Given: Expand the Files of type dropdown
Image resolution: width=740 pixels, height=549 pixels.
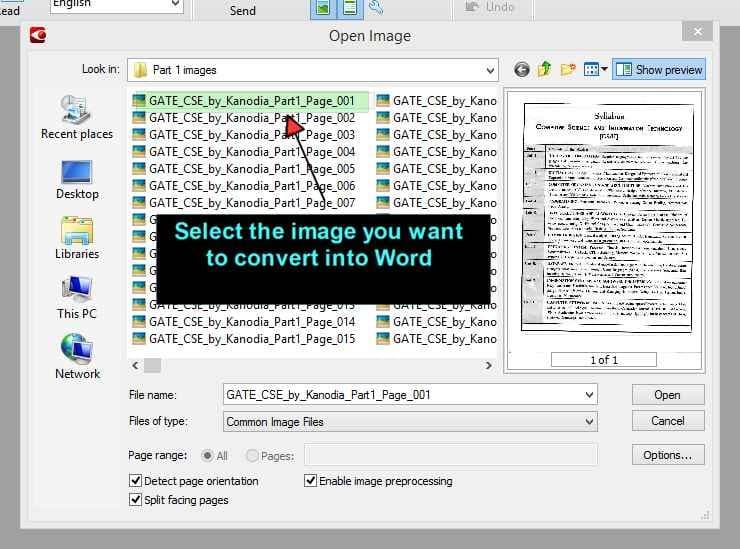Looking at the screenshot, I should [x=589, y=422].
